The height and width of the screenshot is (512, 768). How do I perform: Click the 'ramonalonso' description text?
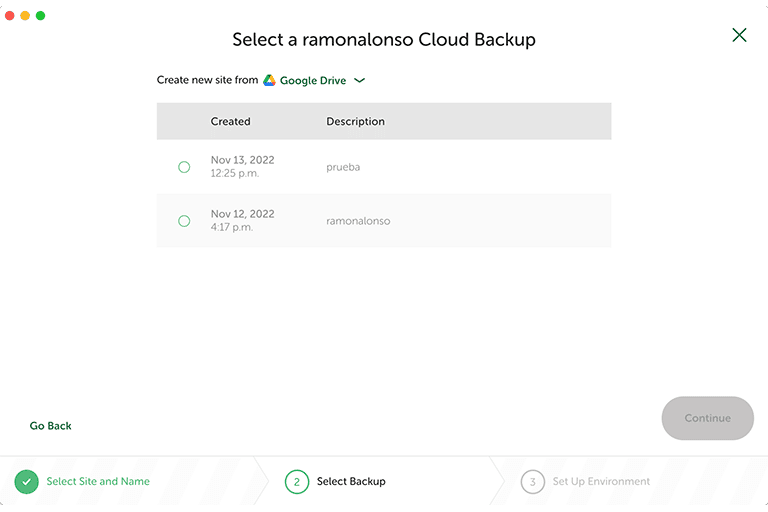tap(358, 221)
